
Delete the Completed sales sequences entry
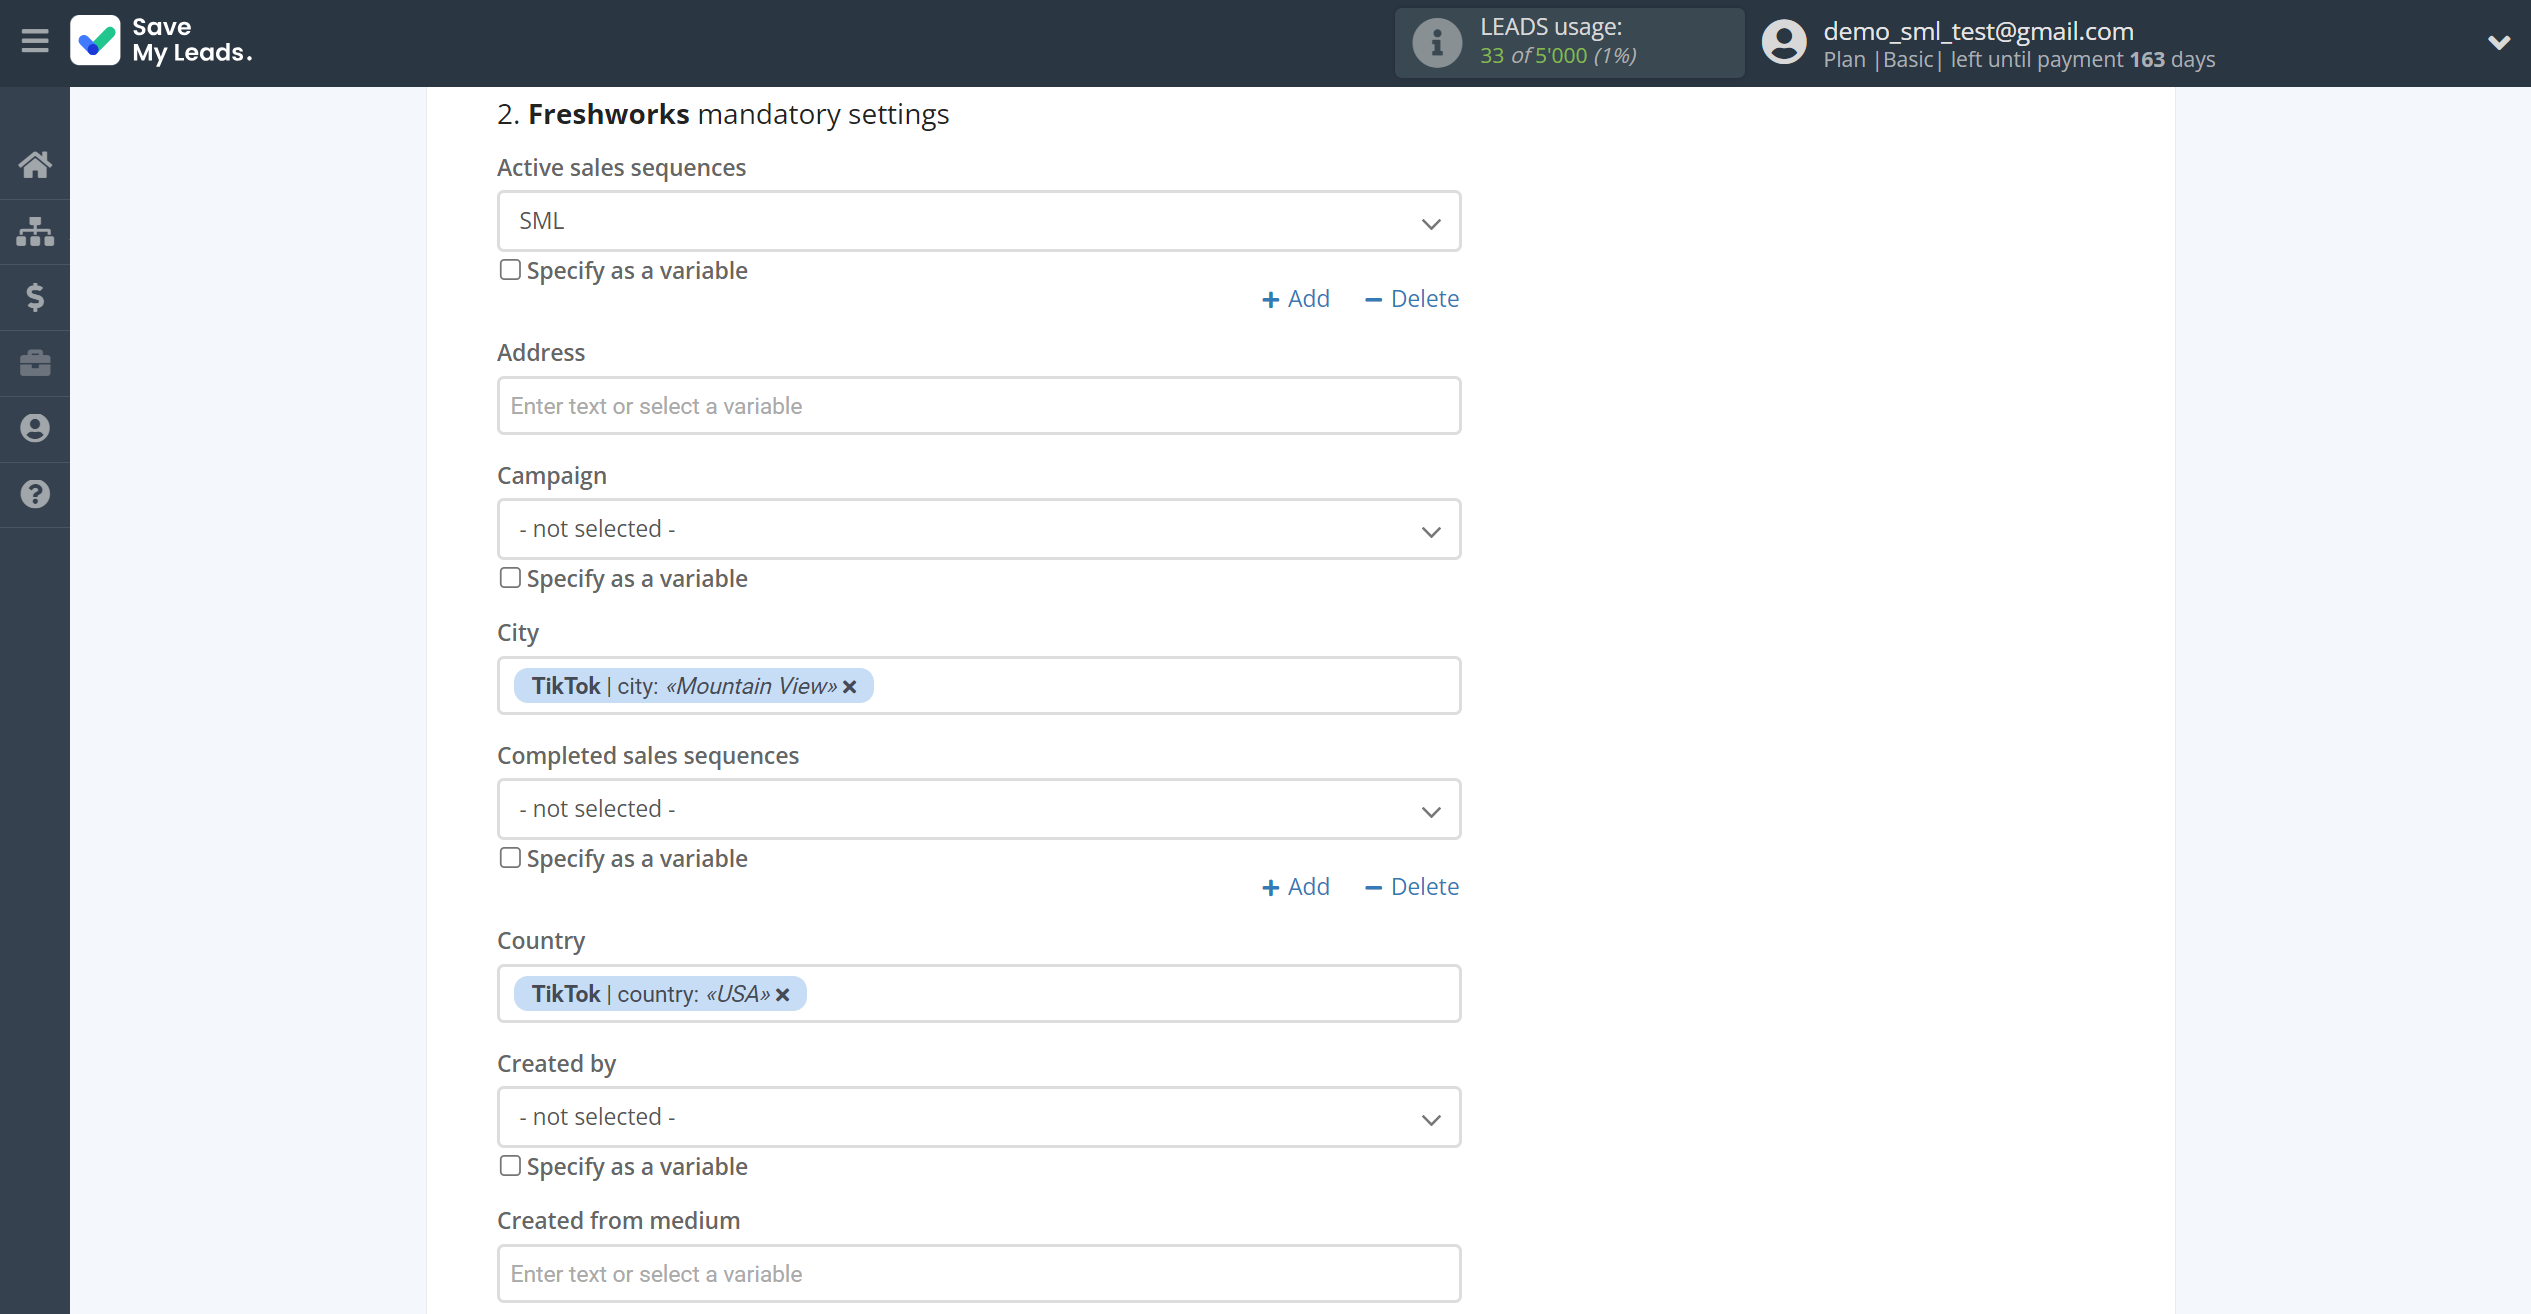[x=1412, y=887]
